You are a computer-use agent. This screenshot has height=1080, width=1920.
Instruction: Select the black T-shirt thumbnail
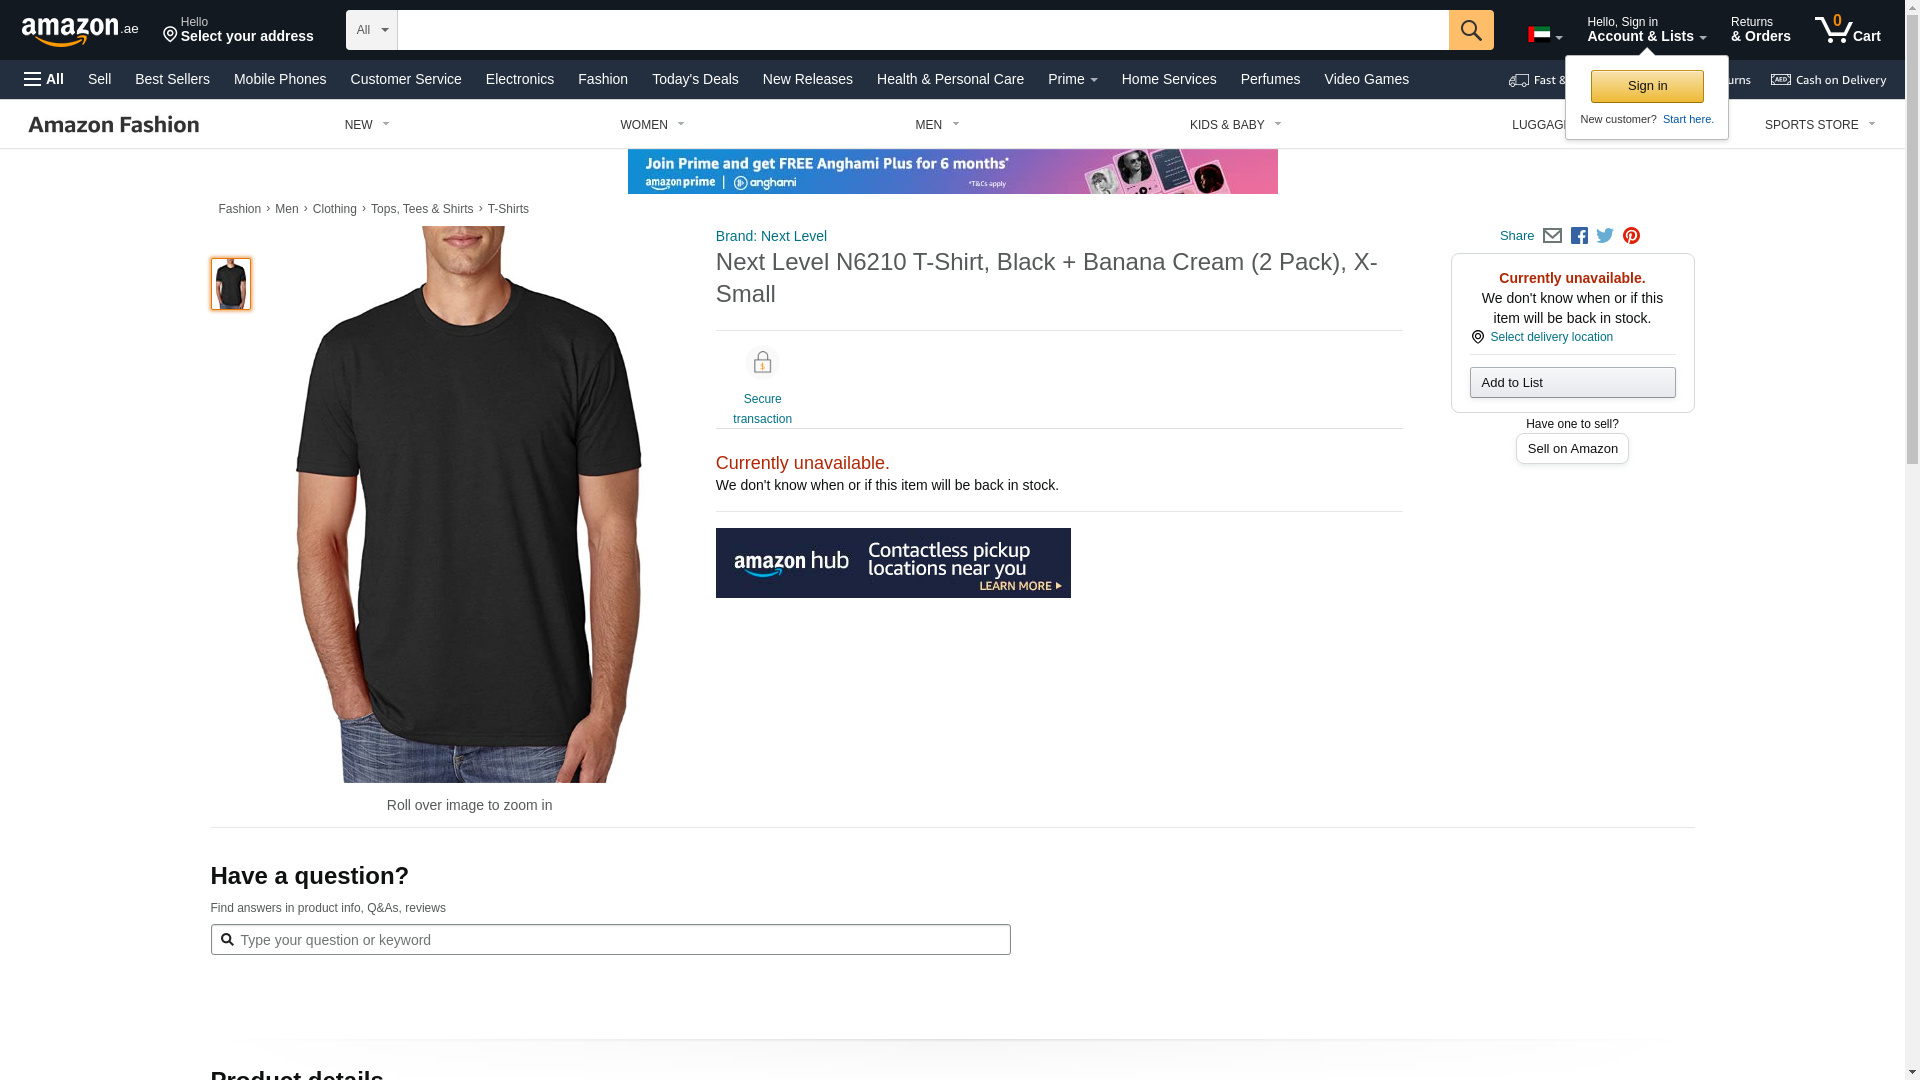click(231, 284)
